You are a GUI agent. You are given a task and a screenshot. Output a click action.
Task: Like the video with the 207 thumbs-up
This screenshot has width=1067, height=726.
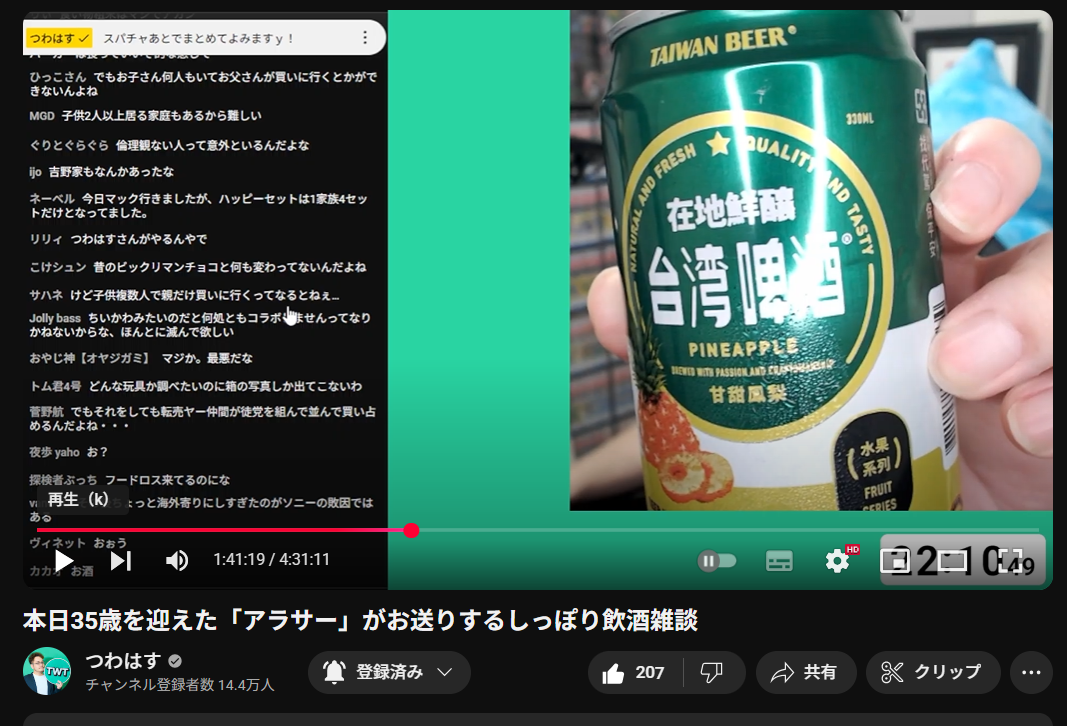(x=635, y=672)
